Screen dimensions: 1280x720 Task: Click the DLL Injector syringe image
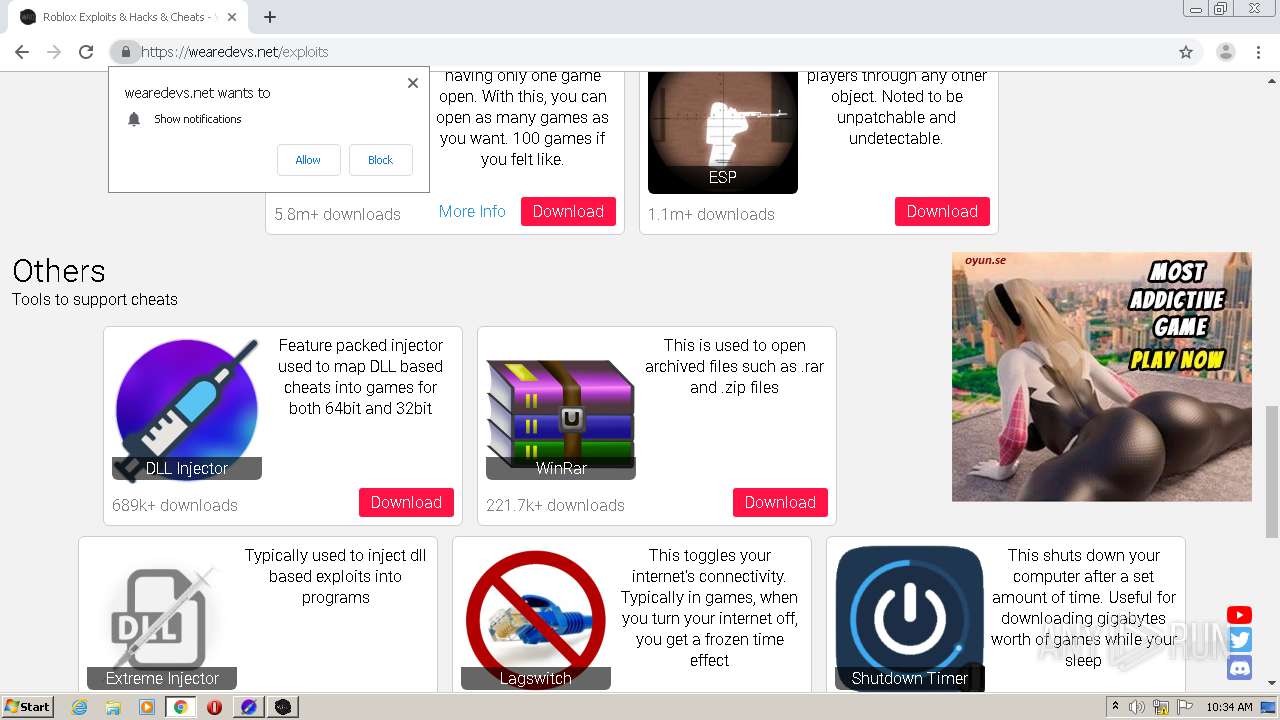point(187,408)
